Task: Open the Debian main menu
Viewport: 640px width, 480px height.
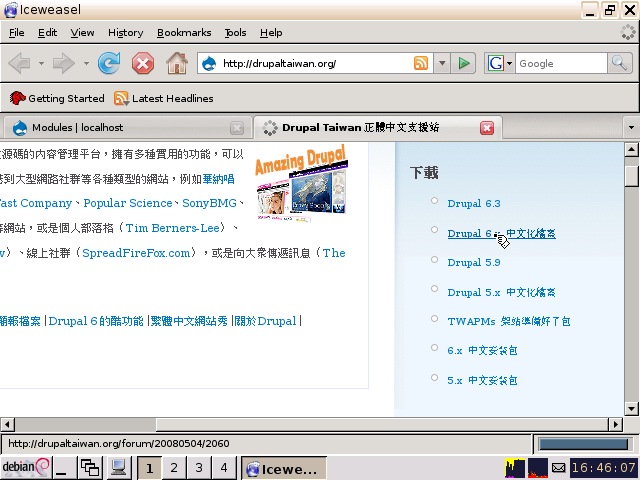Action: (x=26, y=467)
